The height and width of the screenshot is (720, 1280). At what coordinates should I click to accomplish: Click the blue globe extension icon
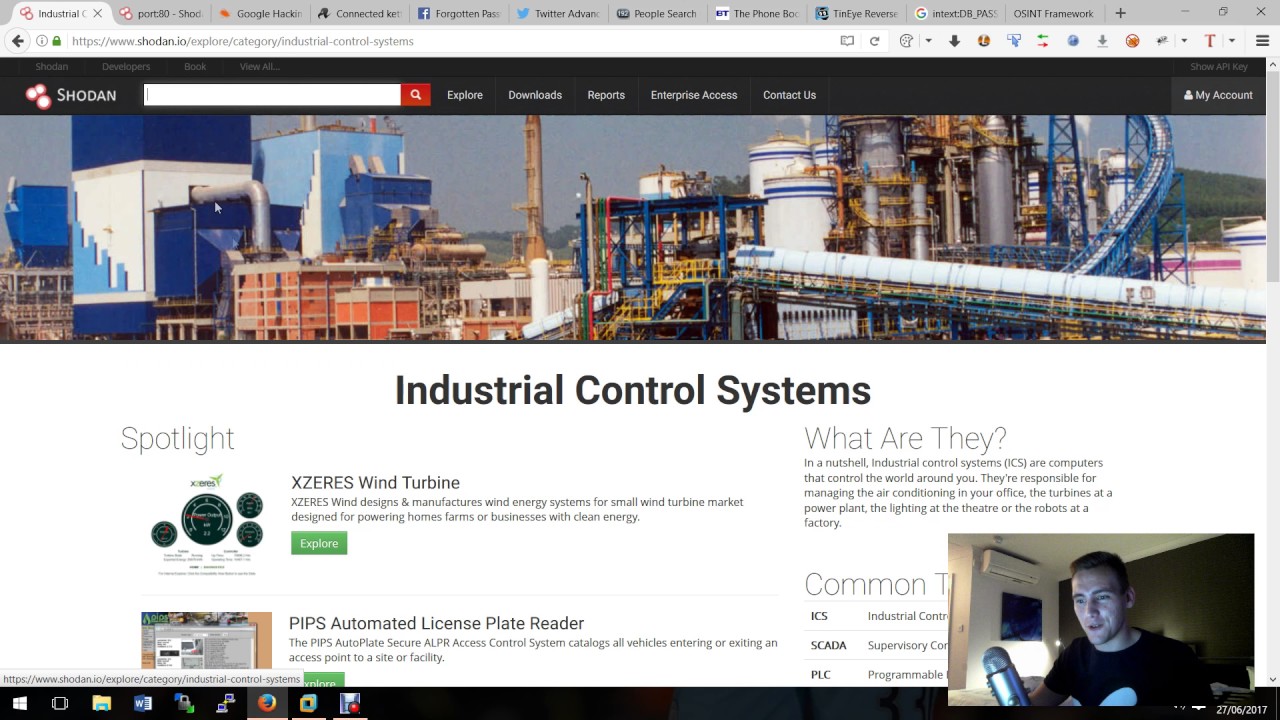[x=1073, y=41]
